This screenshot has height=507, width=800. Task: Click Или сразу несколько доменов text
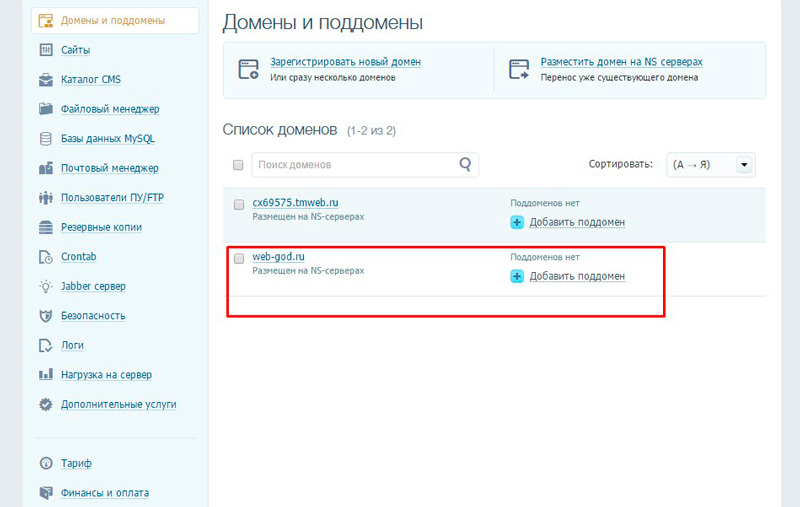coord(333,78)
